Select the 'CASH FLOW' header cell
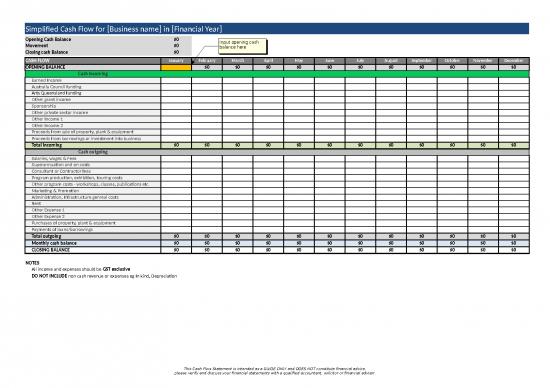Image resolution: width=550 pixels, height=388 pixels. (93, 61)
